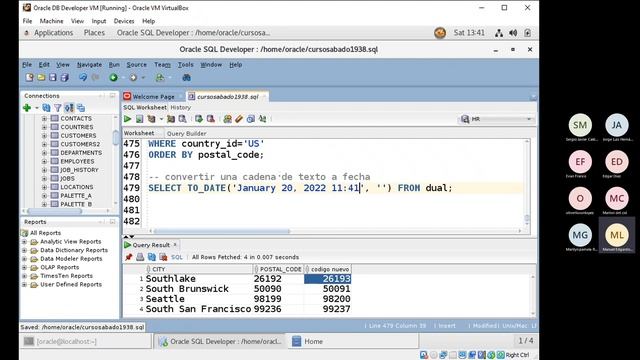Click the SQL Tuning Advisor icon
The width and height of the screenshot is (640, 360).
point(182,119)
